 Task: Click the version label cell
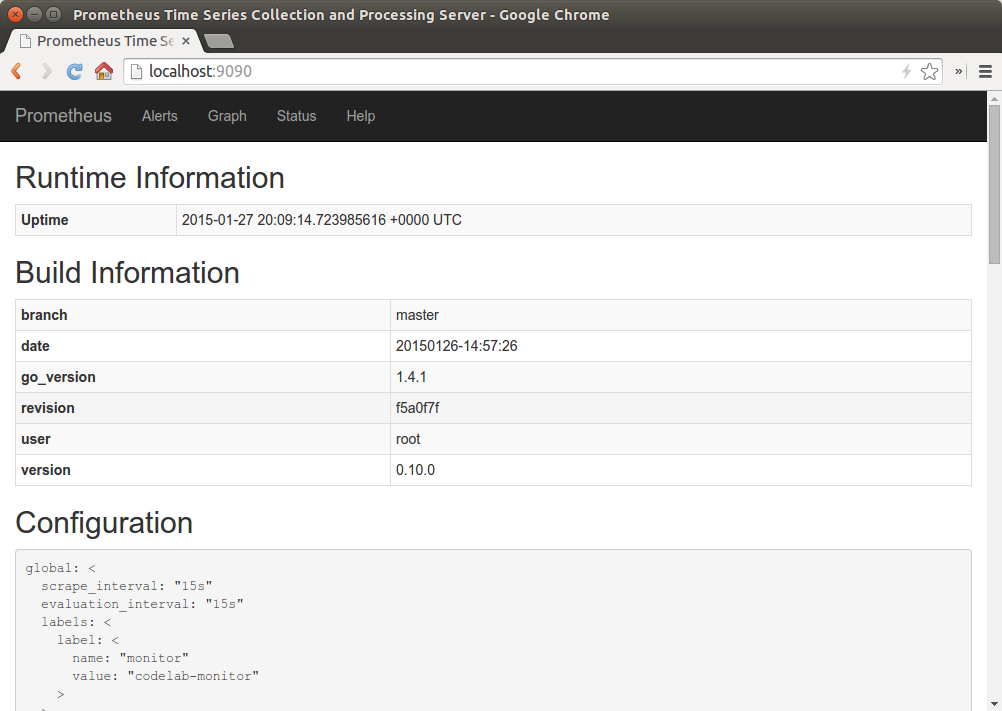(203, 470)
